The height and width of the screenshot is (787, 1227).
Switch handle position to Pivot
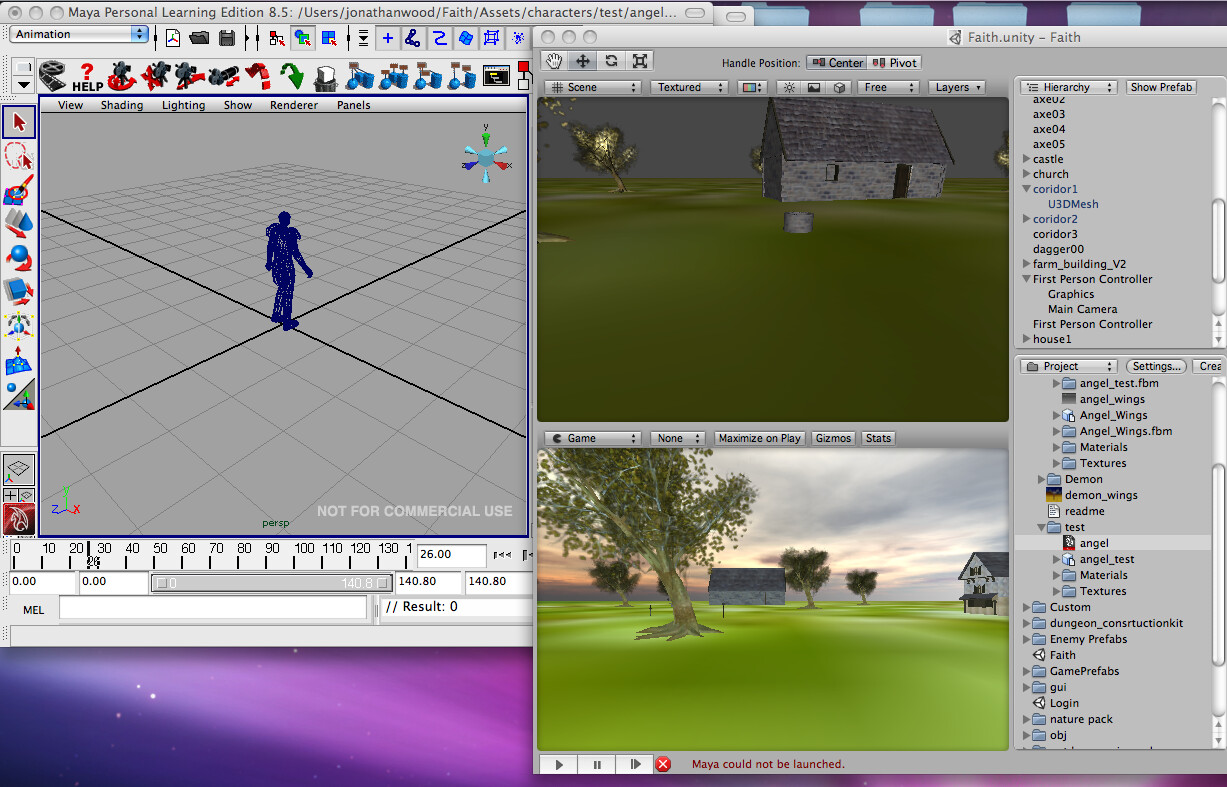(894, 62)
